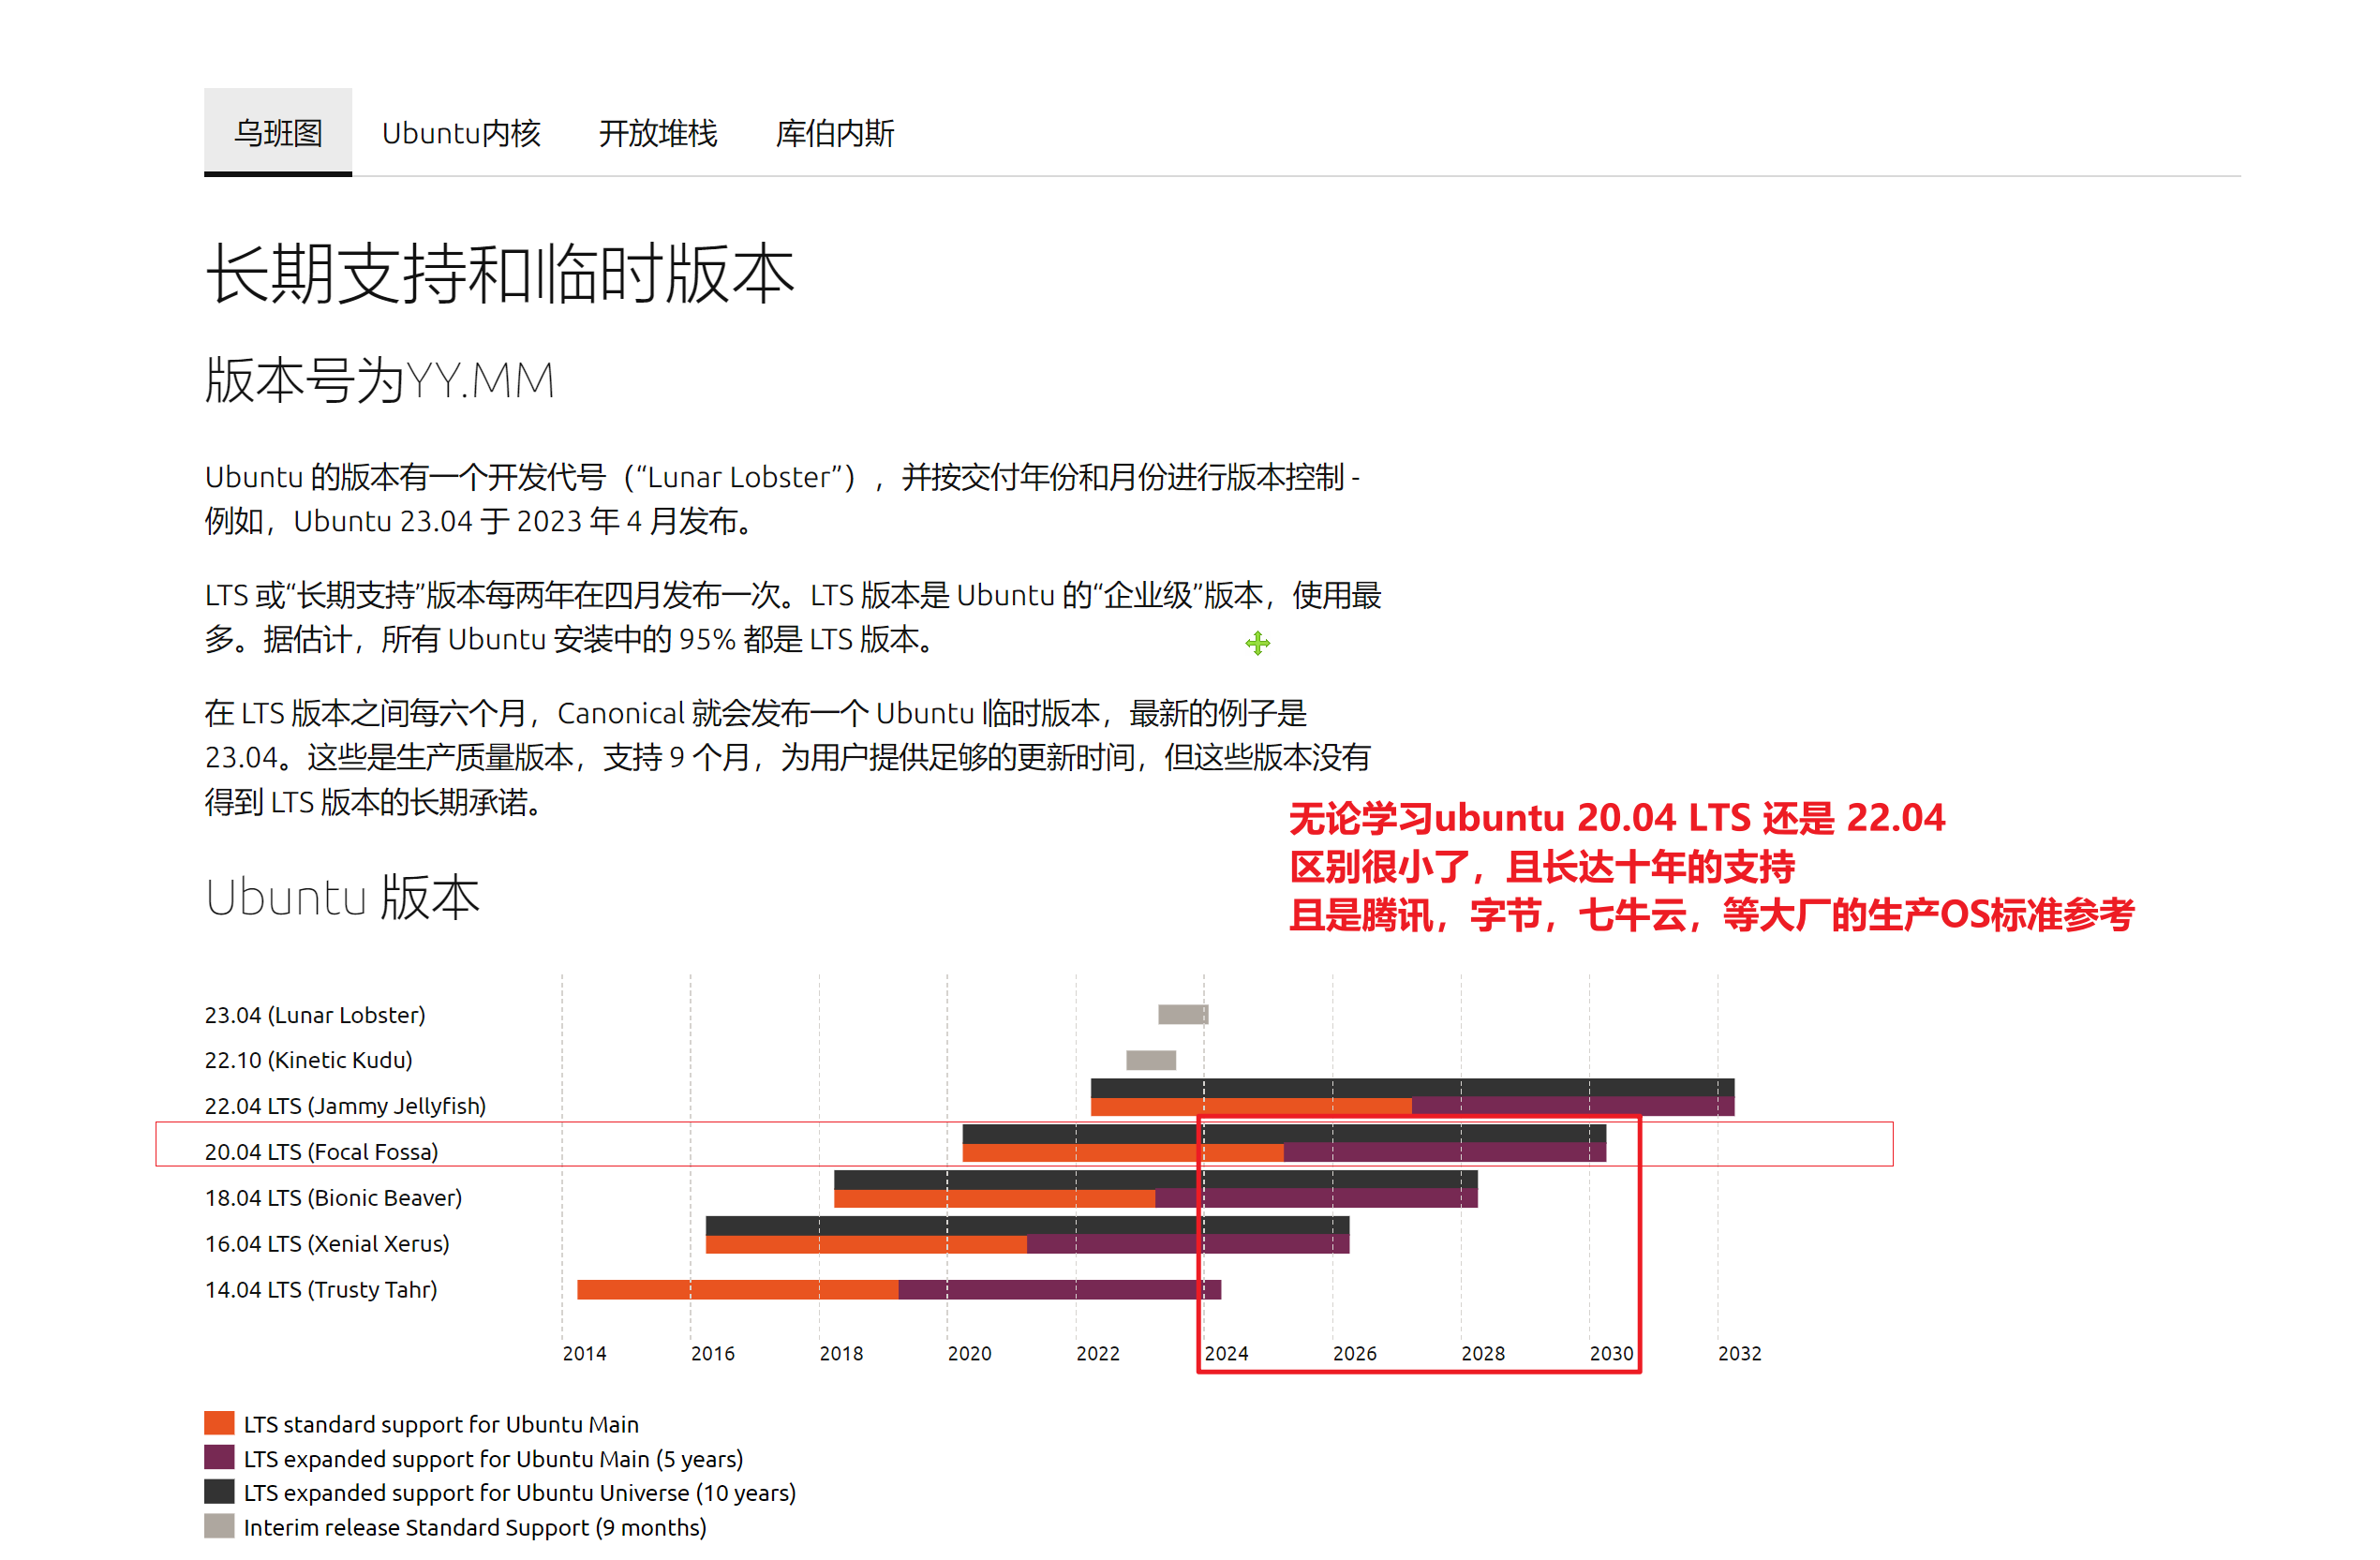Click the grey Interim release legend swatch
Screen dimensions: 2380x1560
(x=219, y=1526)
